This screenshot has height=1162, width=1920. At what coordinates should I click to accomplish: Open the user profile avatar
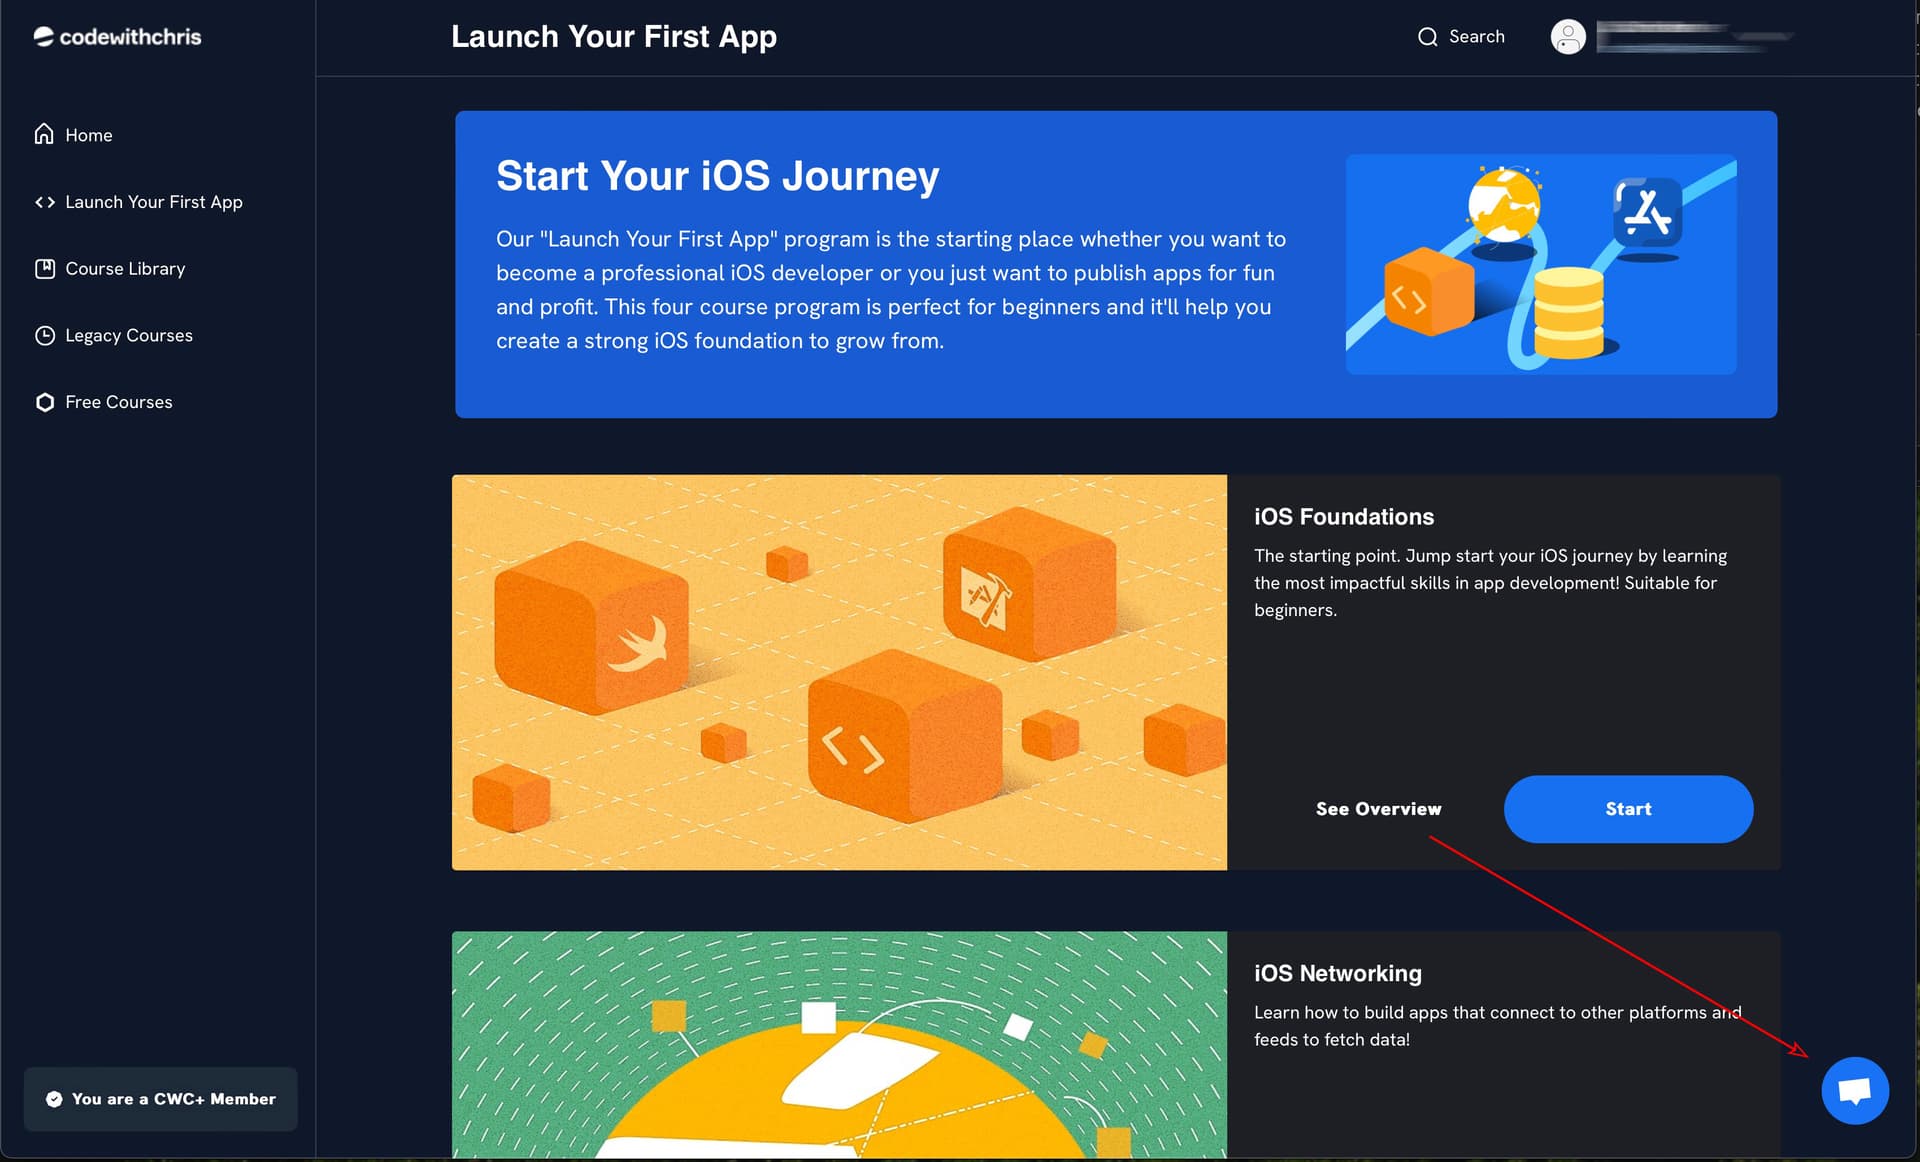point(1567,37)
